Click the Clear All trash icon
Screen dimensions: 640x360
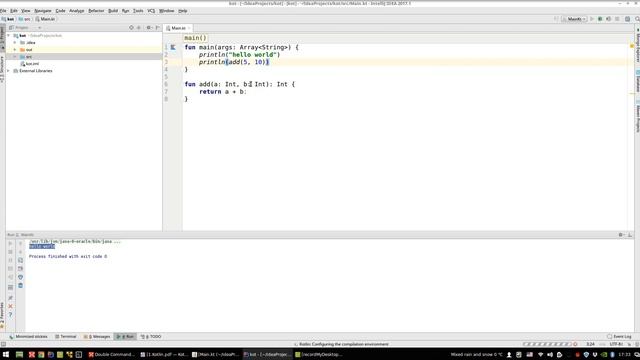[20, 285]
